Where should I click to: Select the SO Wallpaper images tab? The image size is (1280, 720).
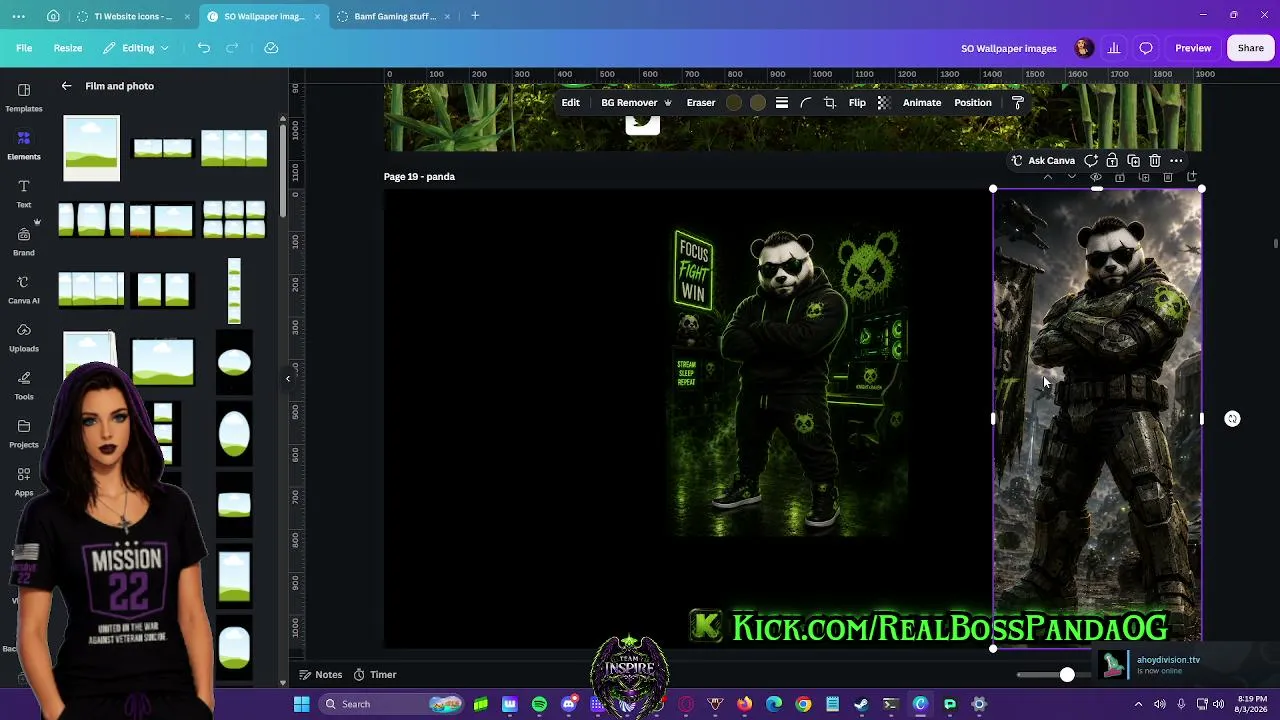pos(264,16)
